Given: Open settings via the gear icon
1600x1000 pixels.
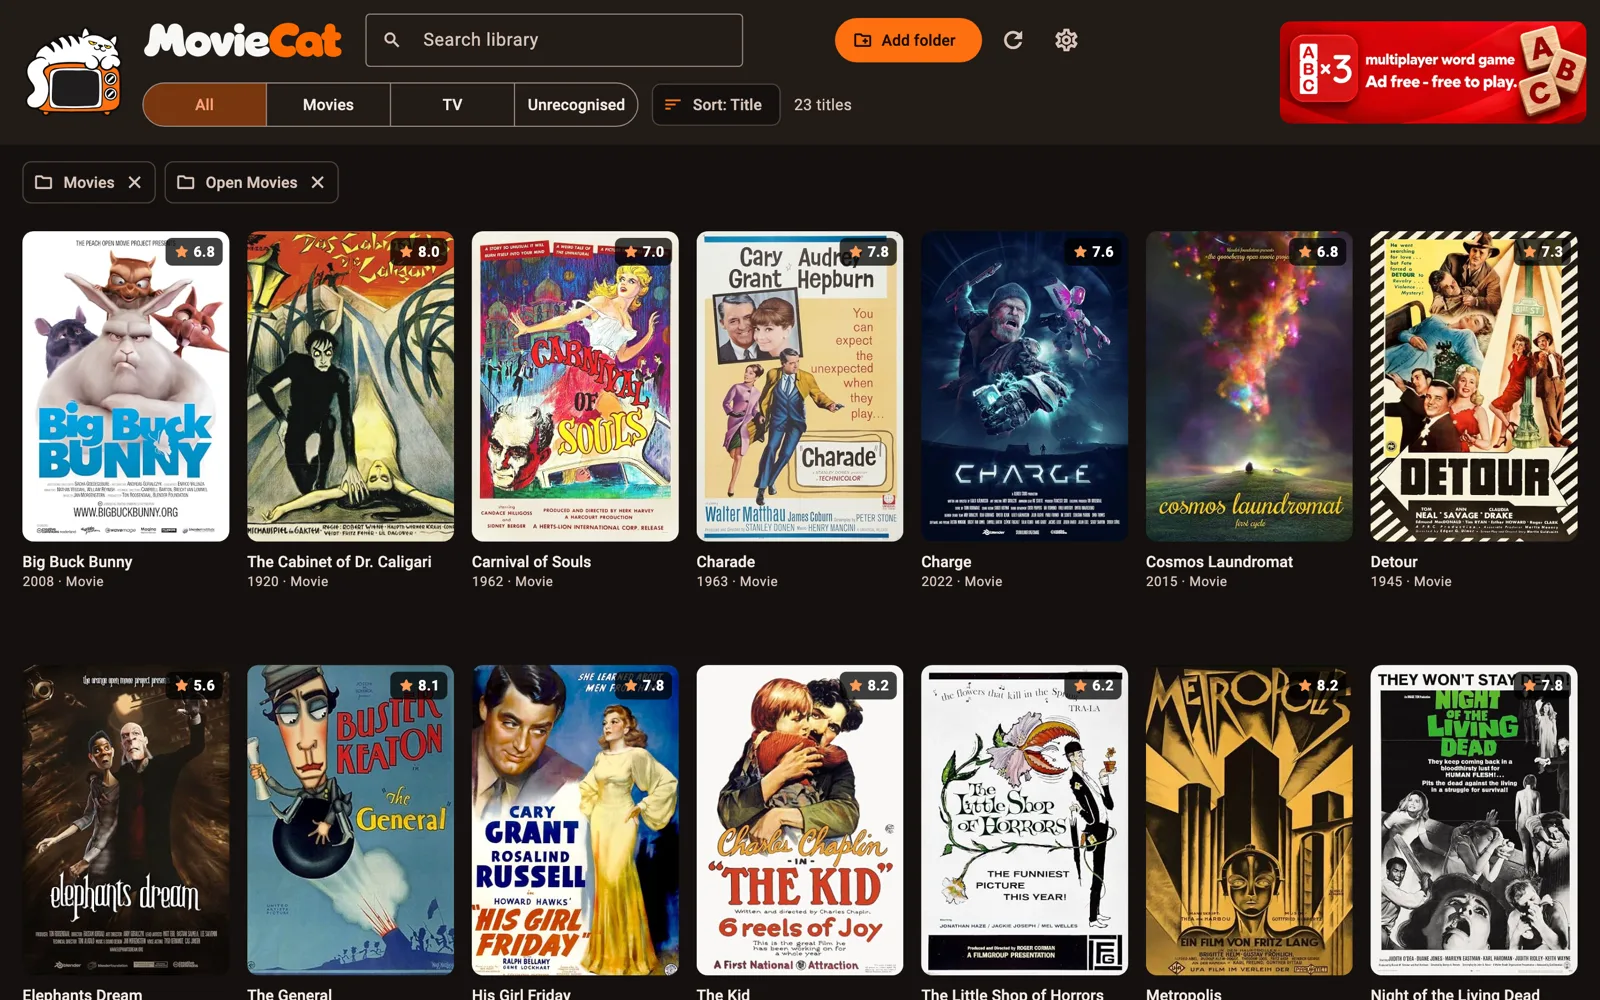Looking at the screenshot, I should 1066,40.
